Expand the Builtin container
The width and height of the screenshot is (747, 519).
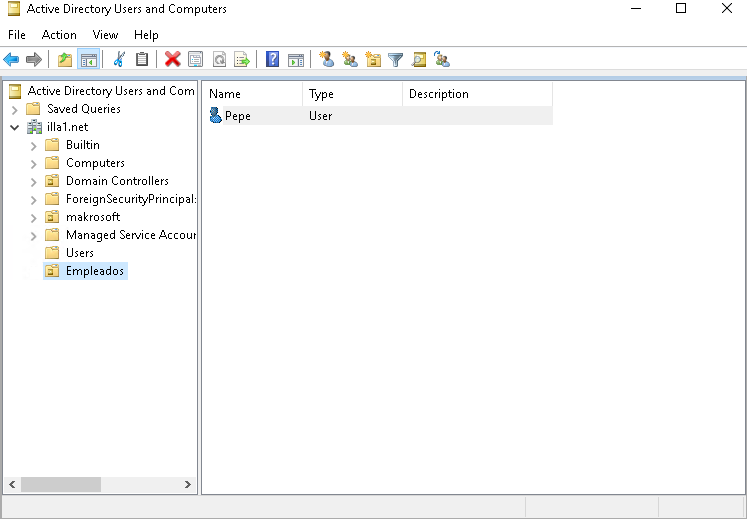(33, 145)
